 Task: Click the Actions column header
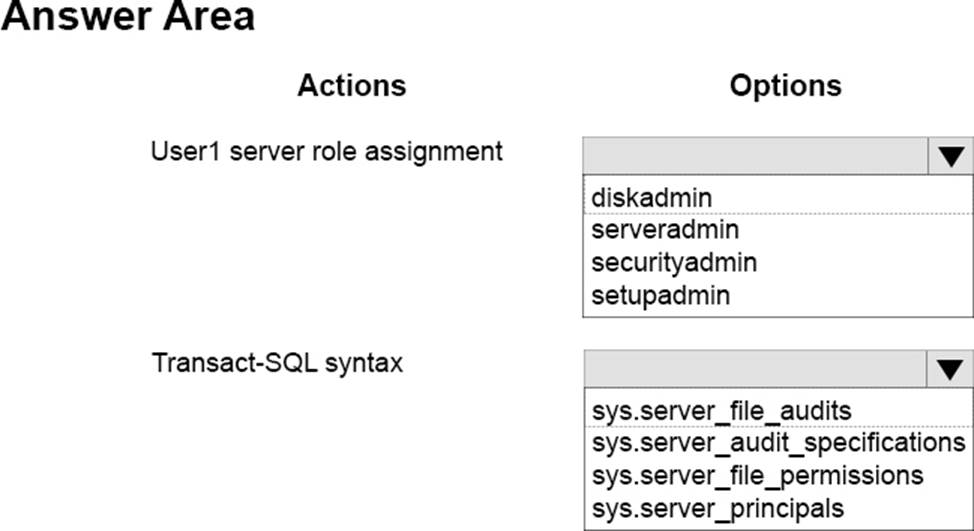tap(351, 86)
